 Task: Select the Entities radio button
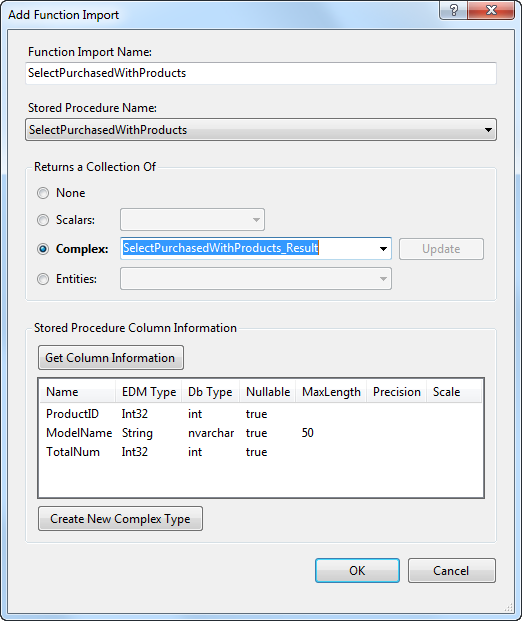point(43,279)
